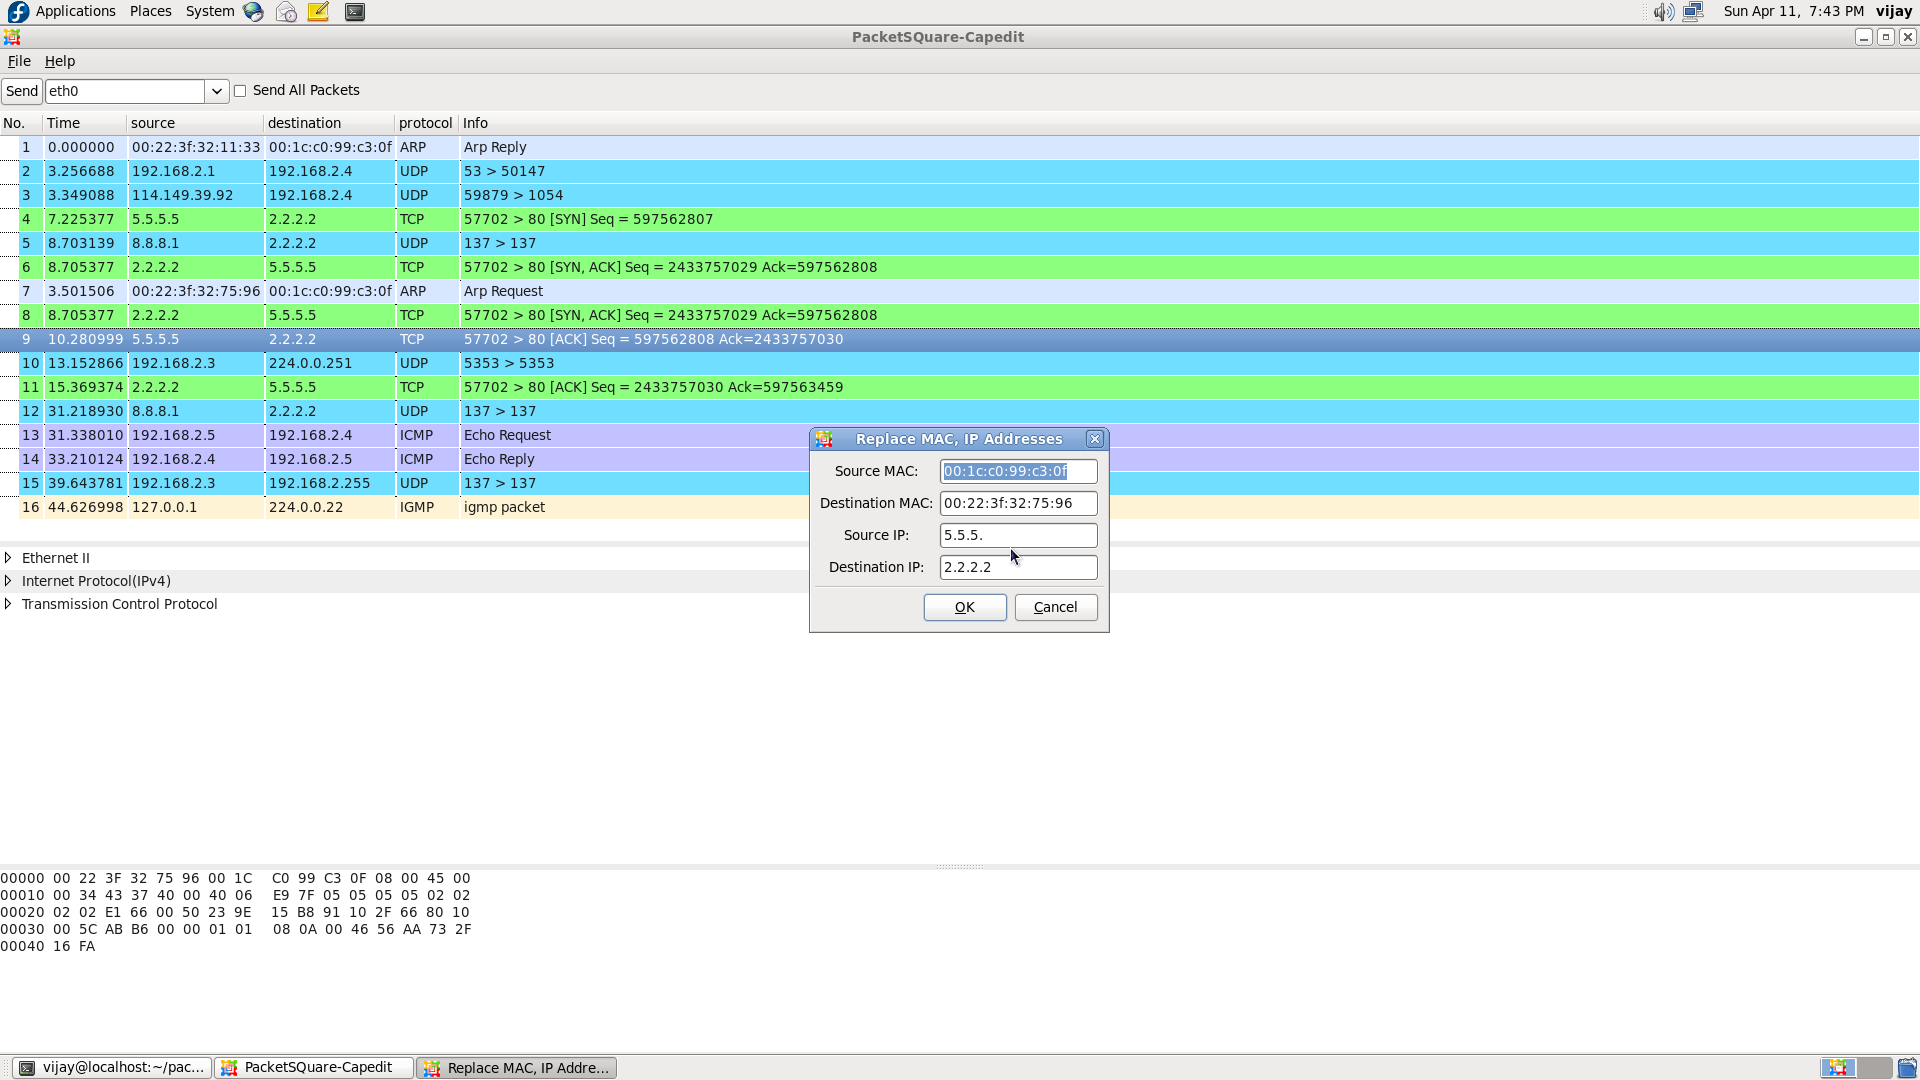Image resolution: width=1920 pixels, height=1080 pixels.
Task: Launch the terminal icon in top panel
Action: tap(355, 12)
